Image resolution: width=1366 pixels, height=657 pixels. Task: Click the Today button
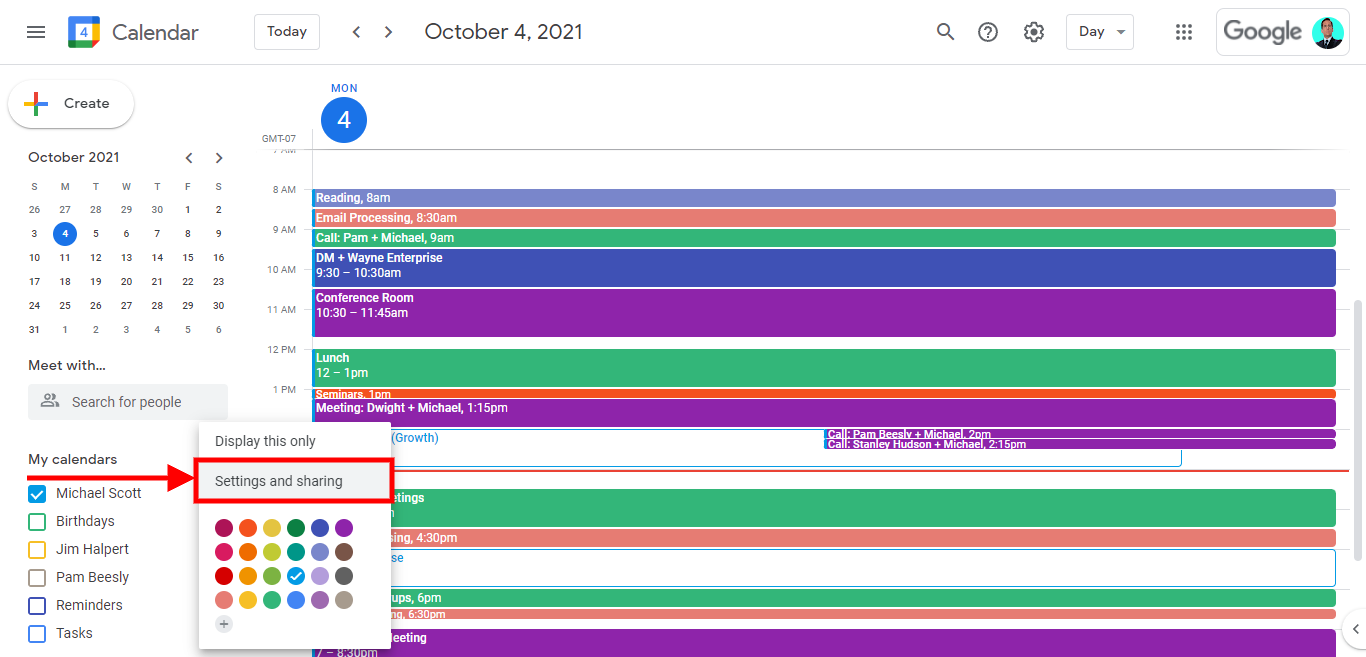coord(286,31)
